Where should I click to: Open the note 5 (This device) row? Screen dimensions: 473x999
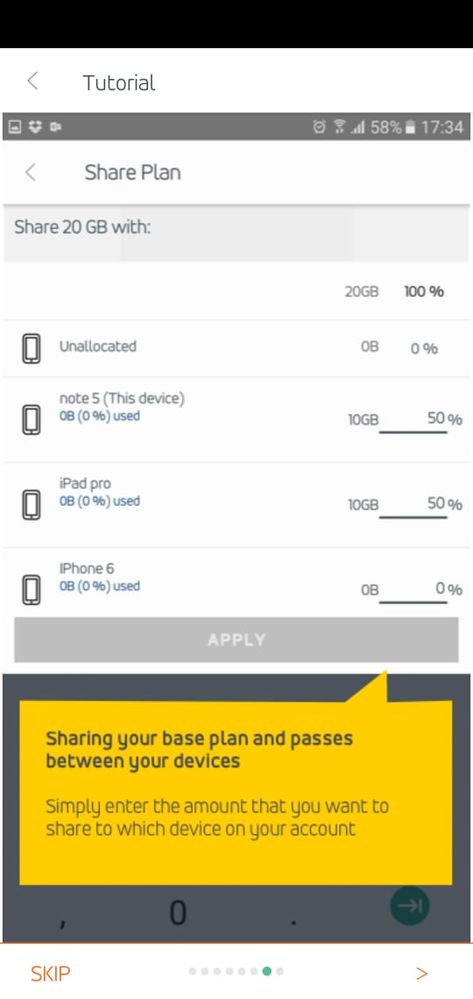(x=236, y=420)
